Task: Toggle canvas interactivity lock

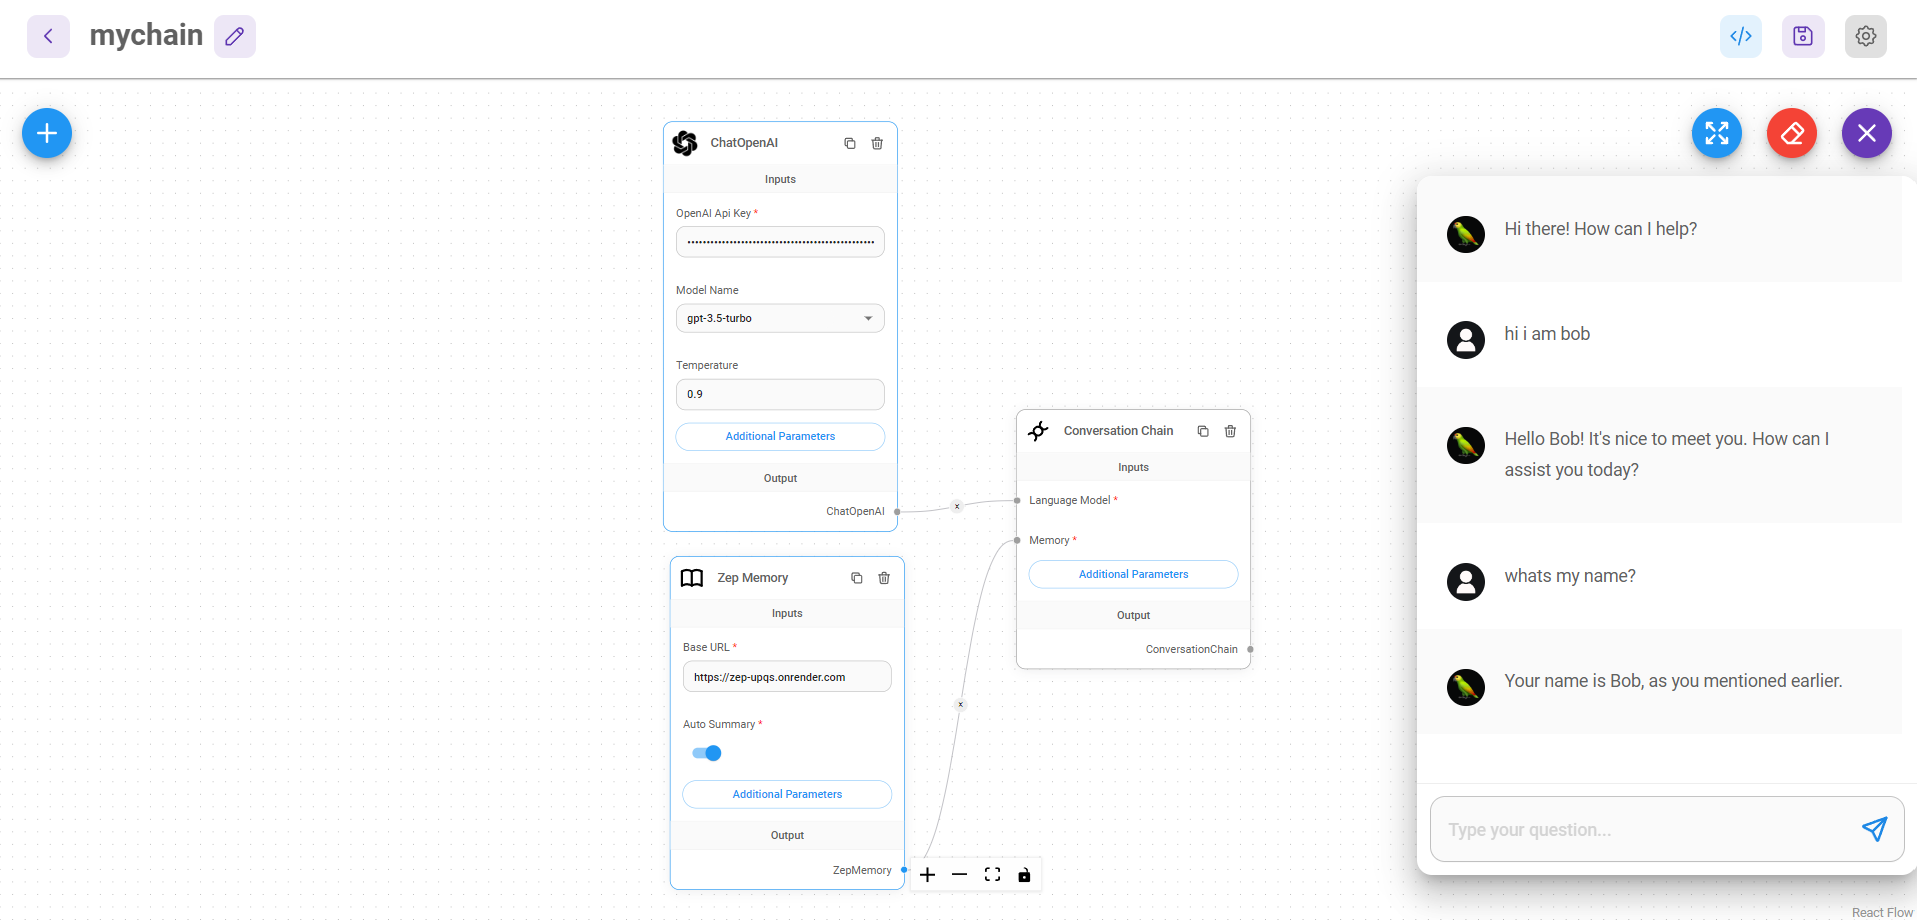Action: pos(1024,875)
